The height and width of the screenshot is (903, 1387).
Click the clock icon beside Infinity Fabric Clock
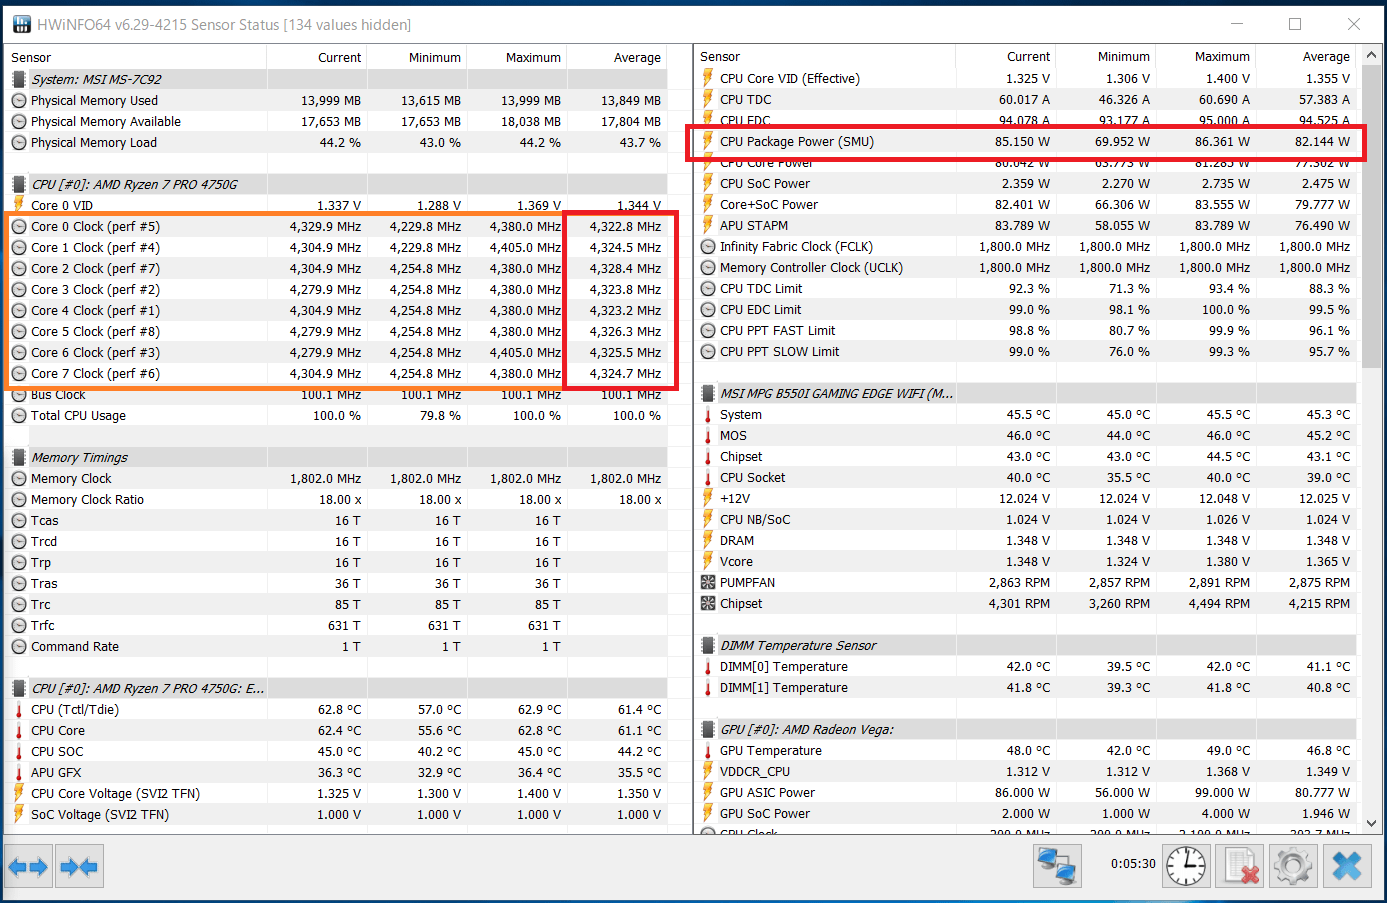coord(708,246)
